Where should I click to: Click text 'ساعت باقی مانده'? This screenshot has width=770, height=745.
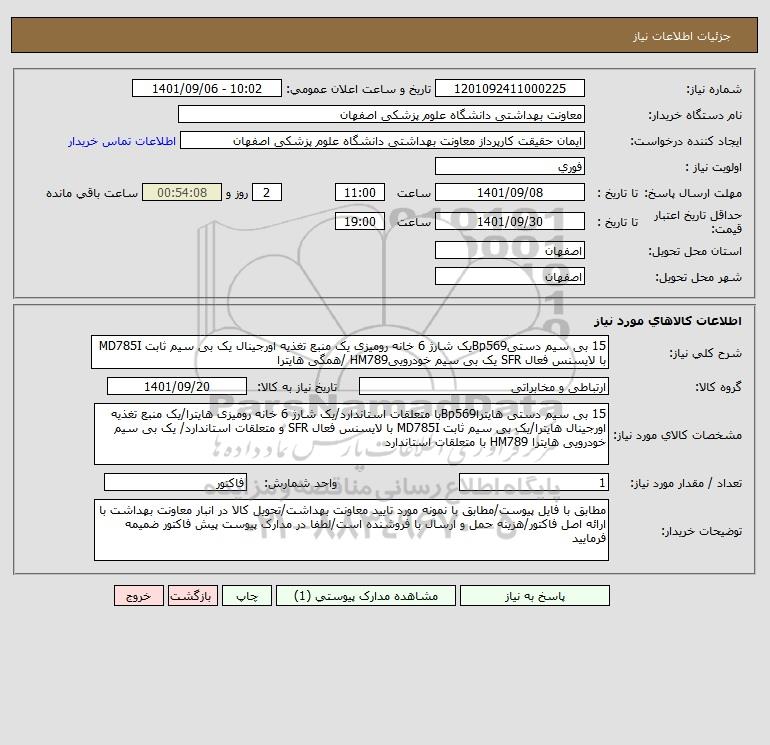[x=92, y=193]
